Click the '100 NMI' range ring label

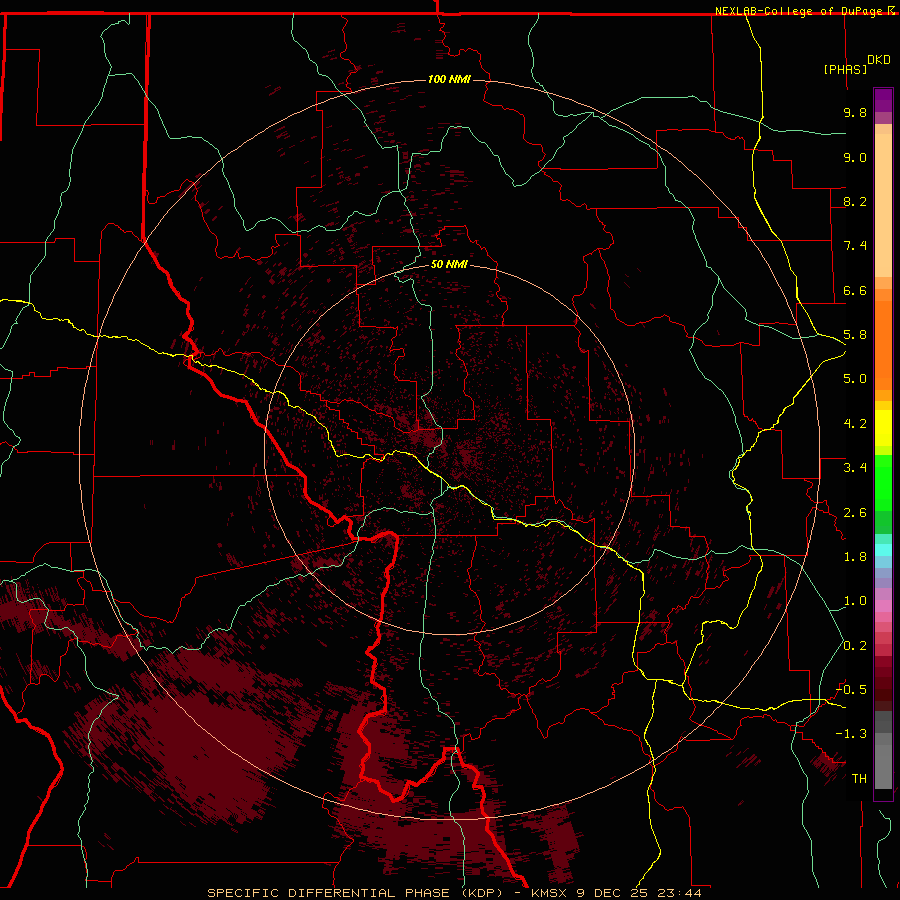coord(449,79)
